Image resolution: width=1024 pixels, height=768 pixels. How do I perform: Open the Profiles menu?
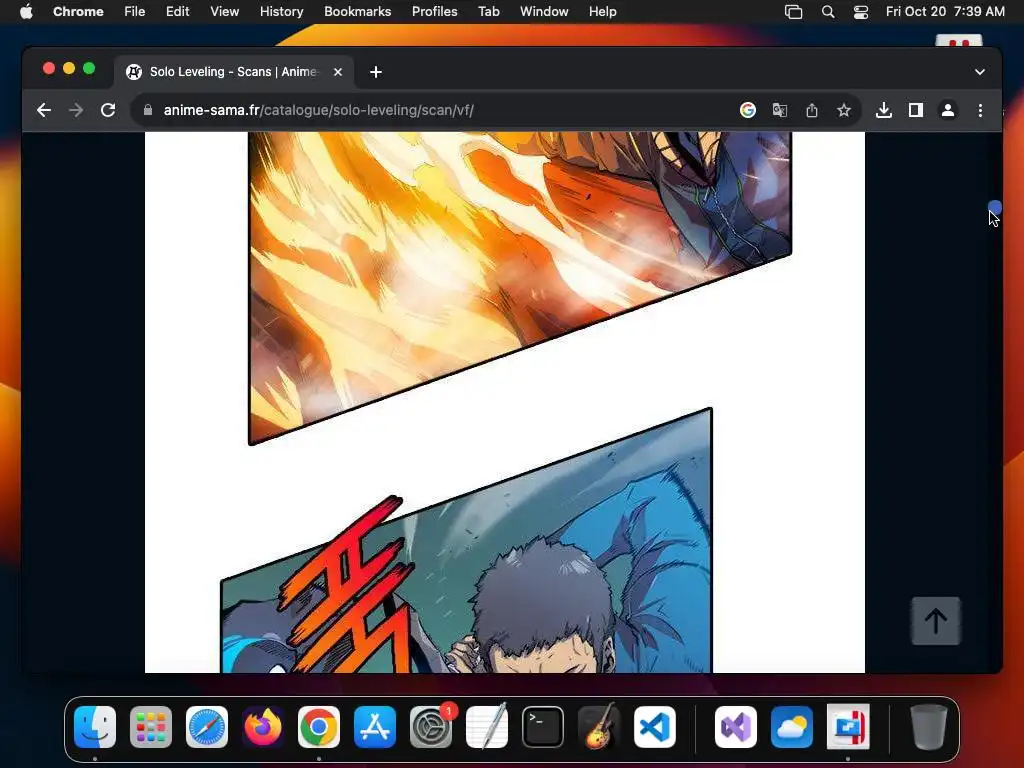tap(434, 12)
